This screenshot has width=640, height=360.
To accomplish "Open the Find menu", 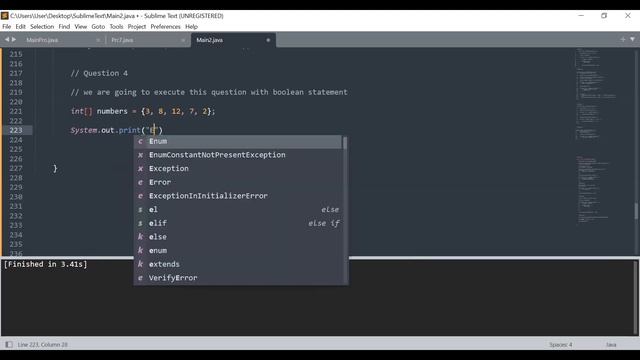I will tap(64, 27).
